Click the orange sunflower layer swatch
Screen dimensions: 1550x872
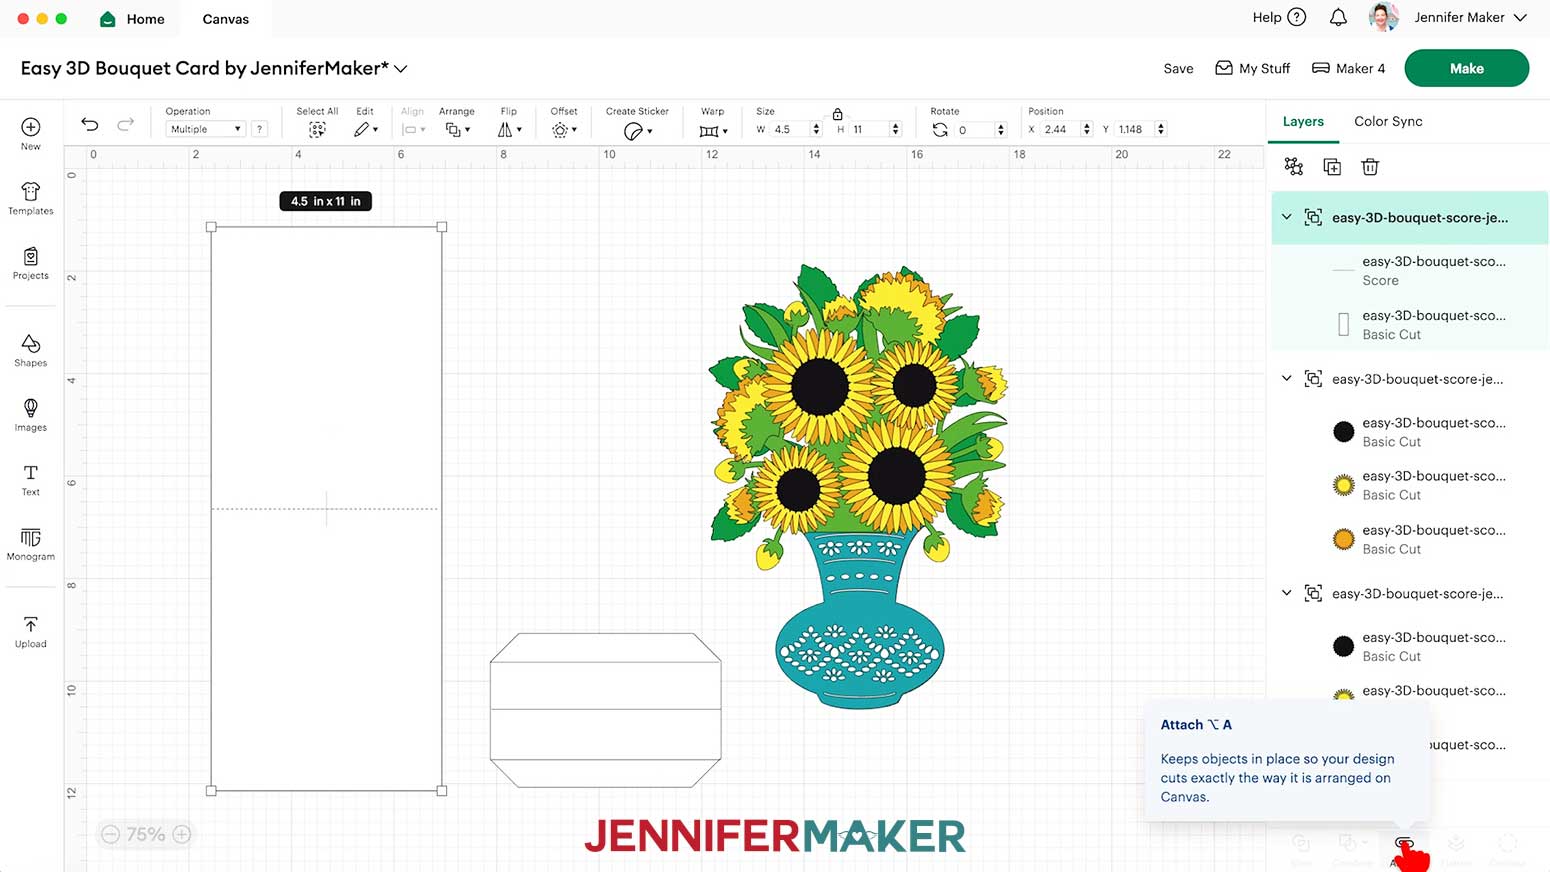click(x=1343, y=539)
